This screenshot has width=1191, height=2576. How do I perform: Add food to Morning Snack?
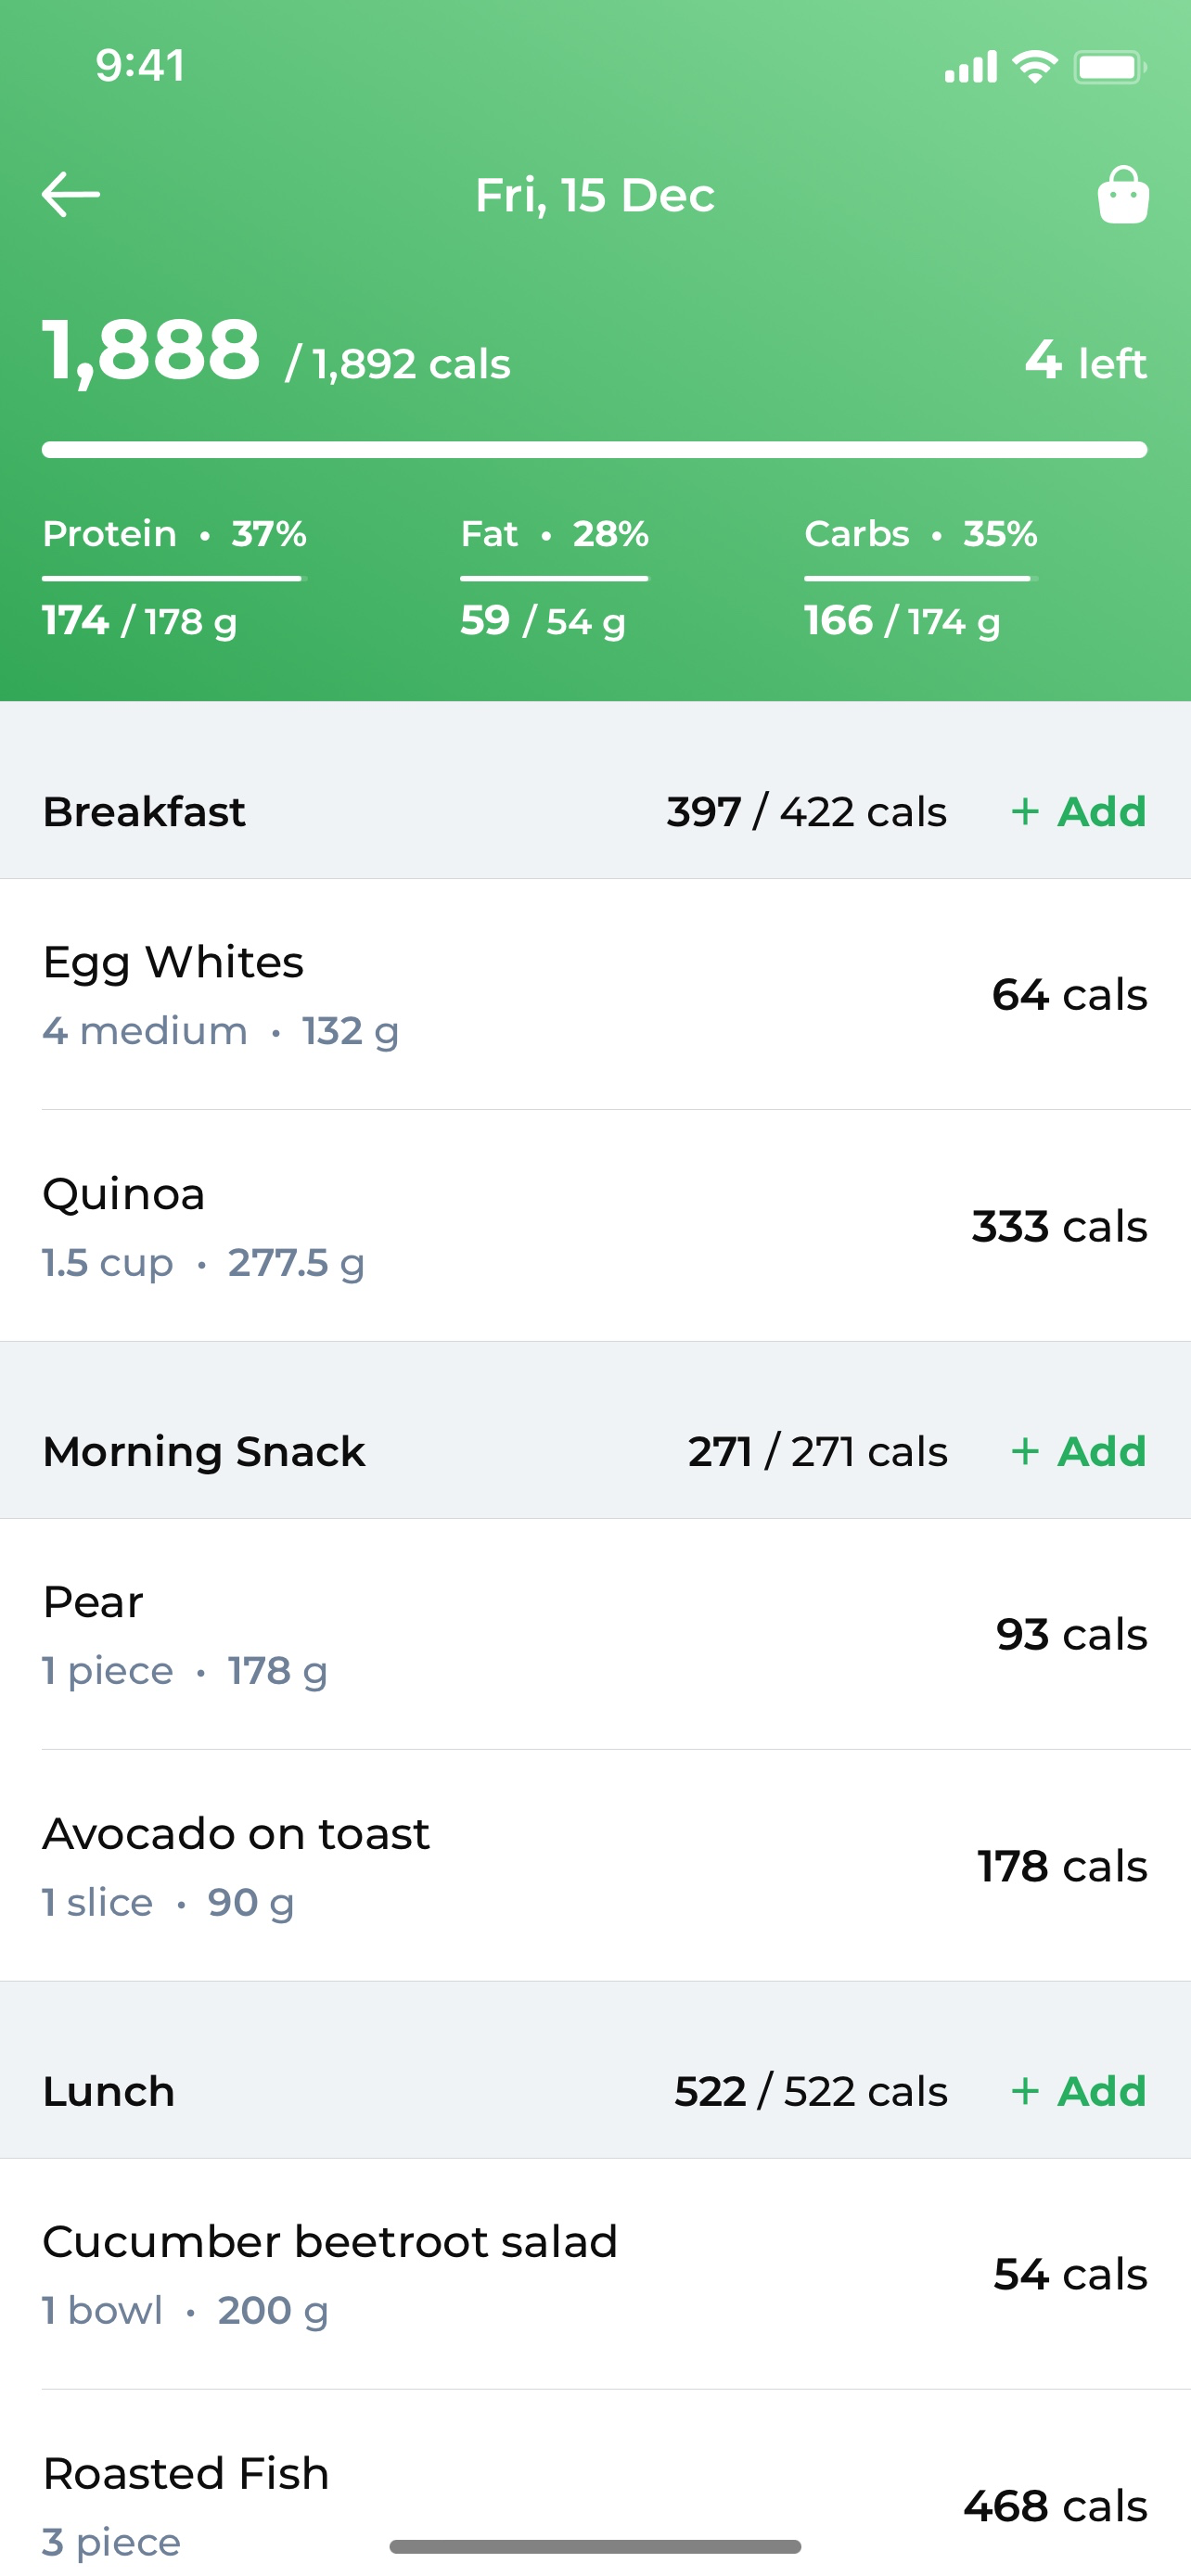pos(1078,1451)
